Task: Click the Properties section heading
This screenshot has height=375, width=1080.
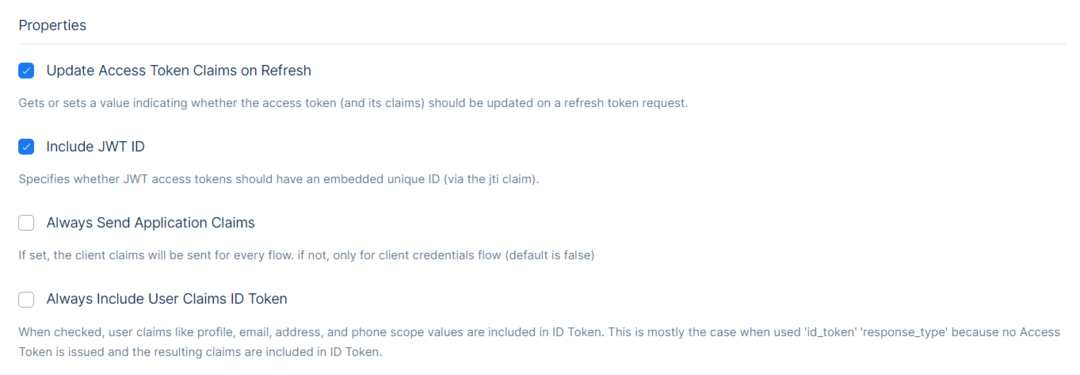Action: pyautogui.click(x=52, y=26)
